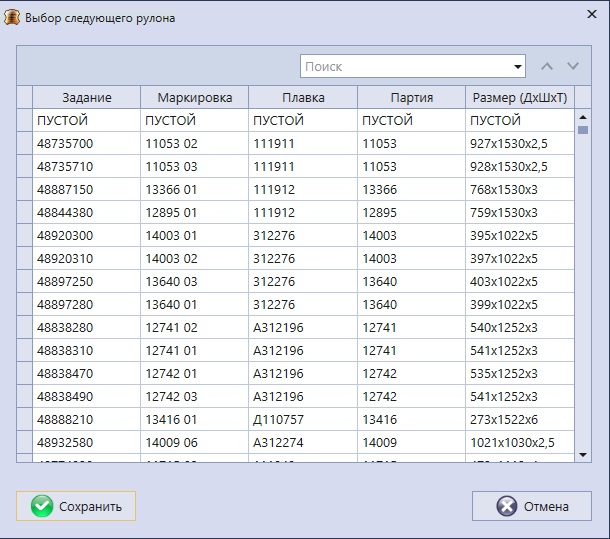Open the search dropdown arrow
The image size is (610, 539).
518,67
